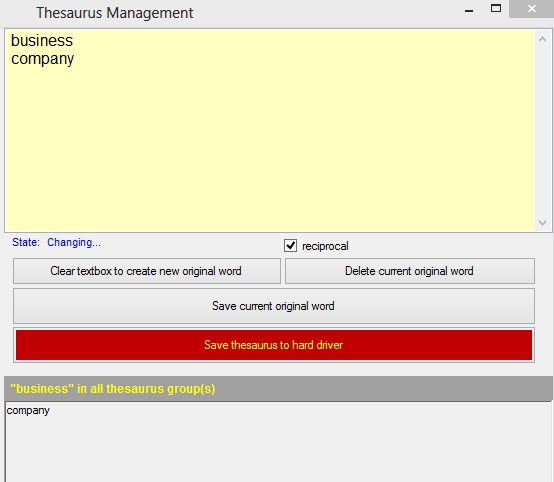Click empty area of the yellow textbox
Screen dimensions: 554x482
tap(269, 148)
